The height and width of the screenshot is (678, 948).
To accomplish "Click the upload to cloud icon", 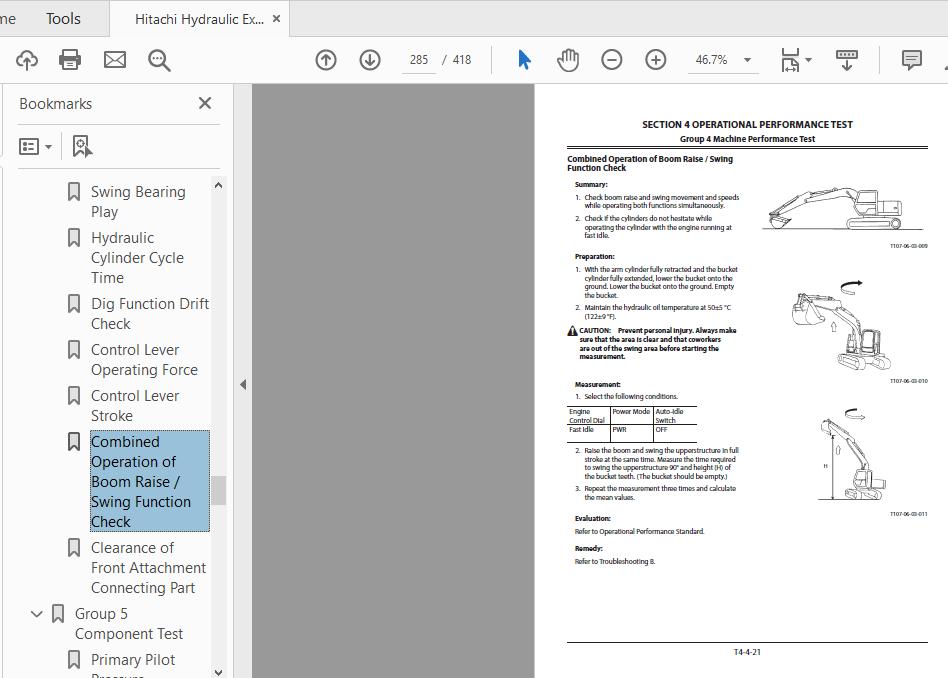I will pyautogui.click(x=27, y=60).
